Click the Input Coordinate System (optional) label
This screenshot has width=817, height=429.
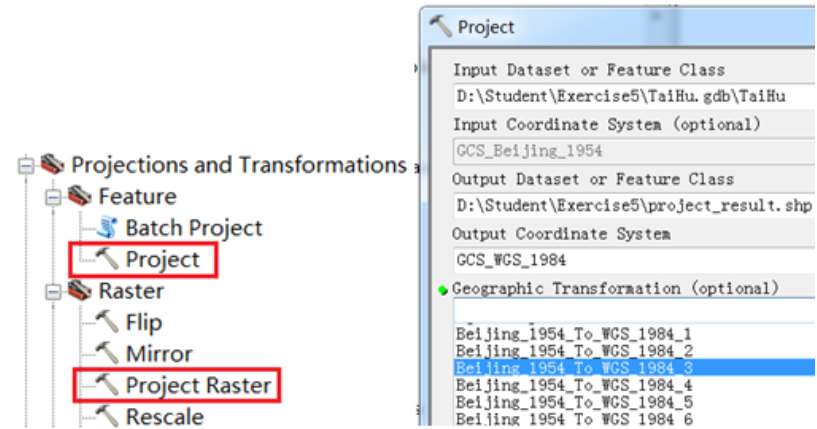coord(607,125)
